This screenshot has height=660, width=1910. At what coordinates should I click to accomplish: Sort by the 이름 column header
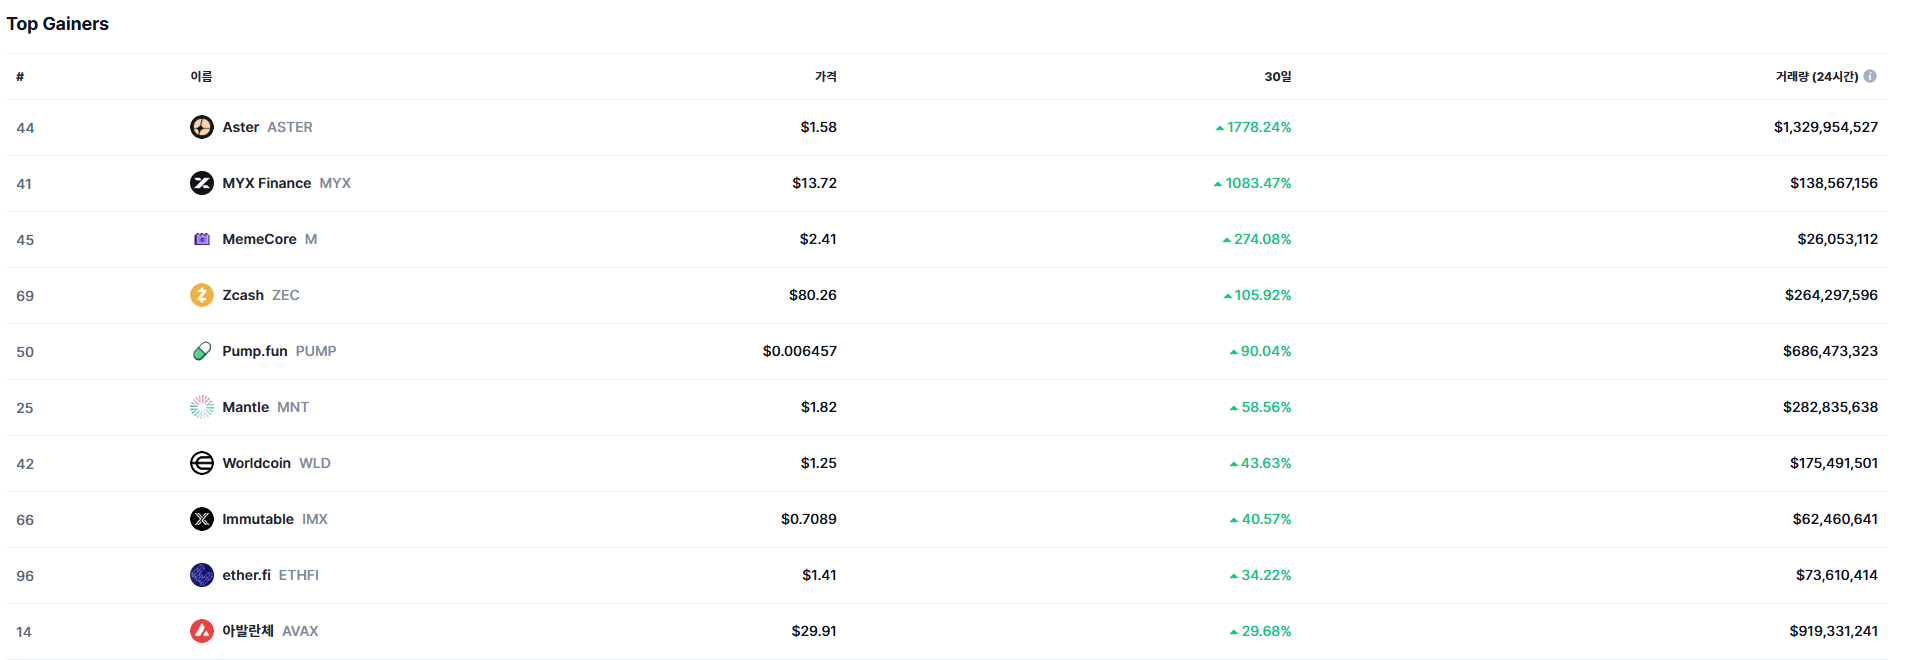coord(201,77)
